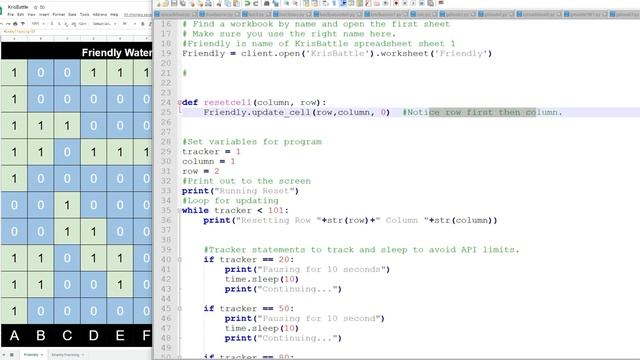Click the '#Tracker statements to track' comment
640x360 pixels.
point(362,250)
